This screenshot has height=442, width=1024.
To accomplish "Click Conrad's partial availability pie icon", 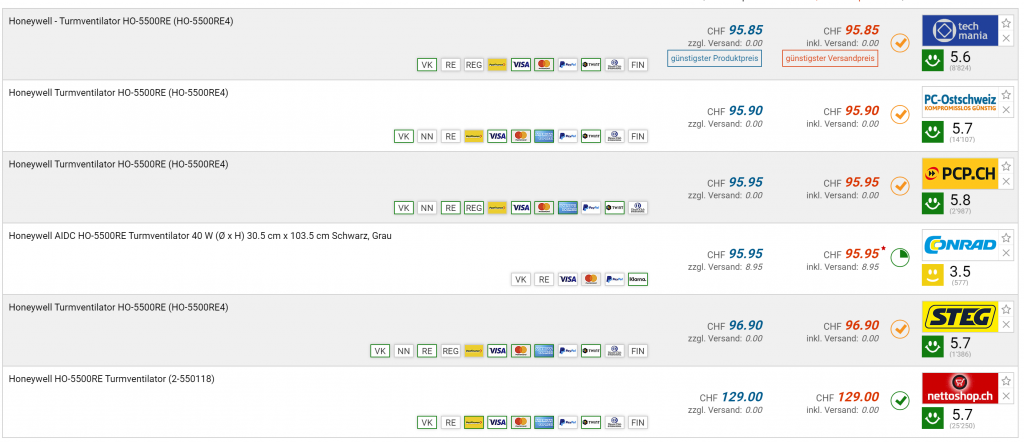I will (899, 255).
